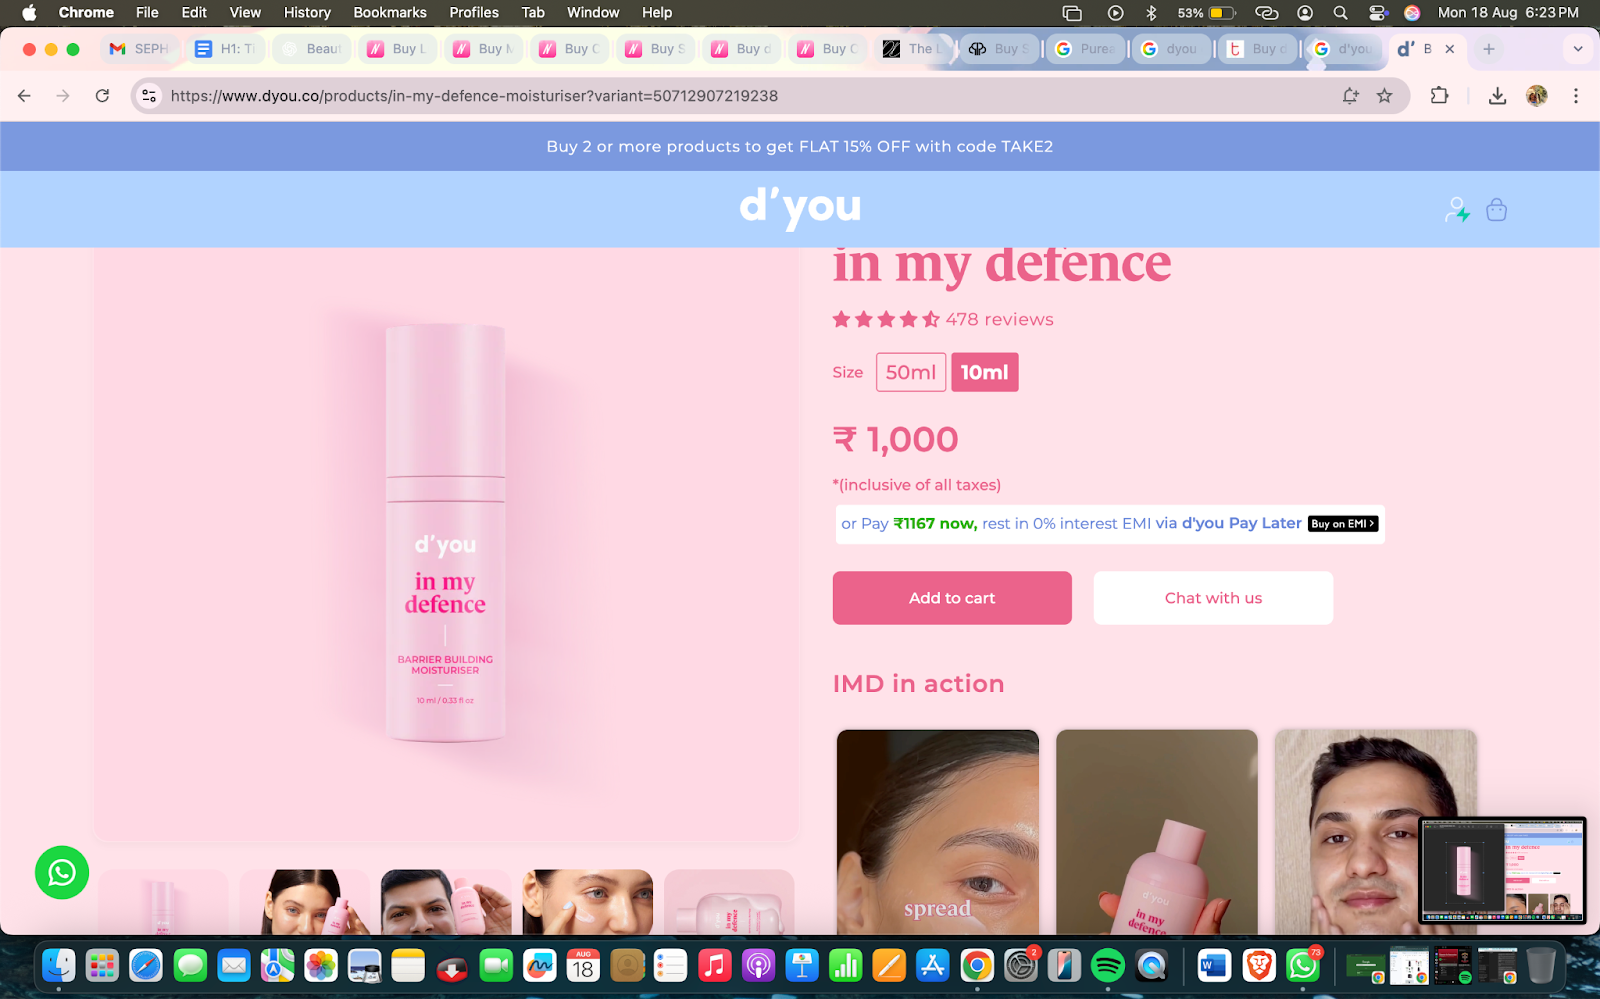This screenshot has height=999, width=1600.
Task: Open the Music app from the dock
Action: click(x=714, y=965)
